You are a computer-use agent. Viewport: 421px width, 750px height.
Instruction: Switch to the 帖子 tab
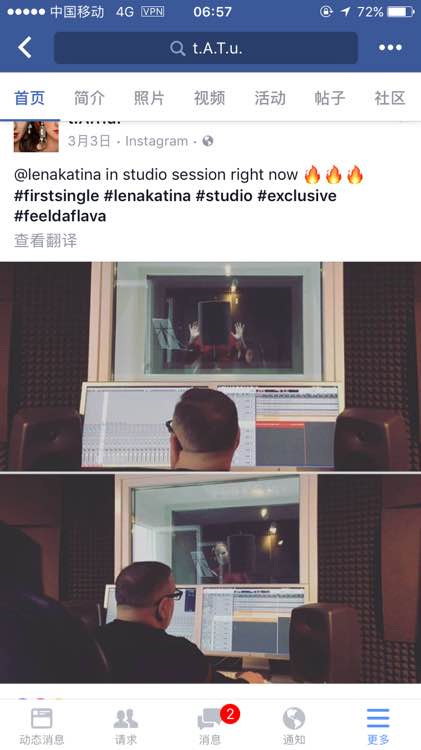[330, 98]
